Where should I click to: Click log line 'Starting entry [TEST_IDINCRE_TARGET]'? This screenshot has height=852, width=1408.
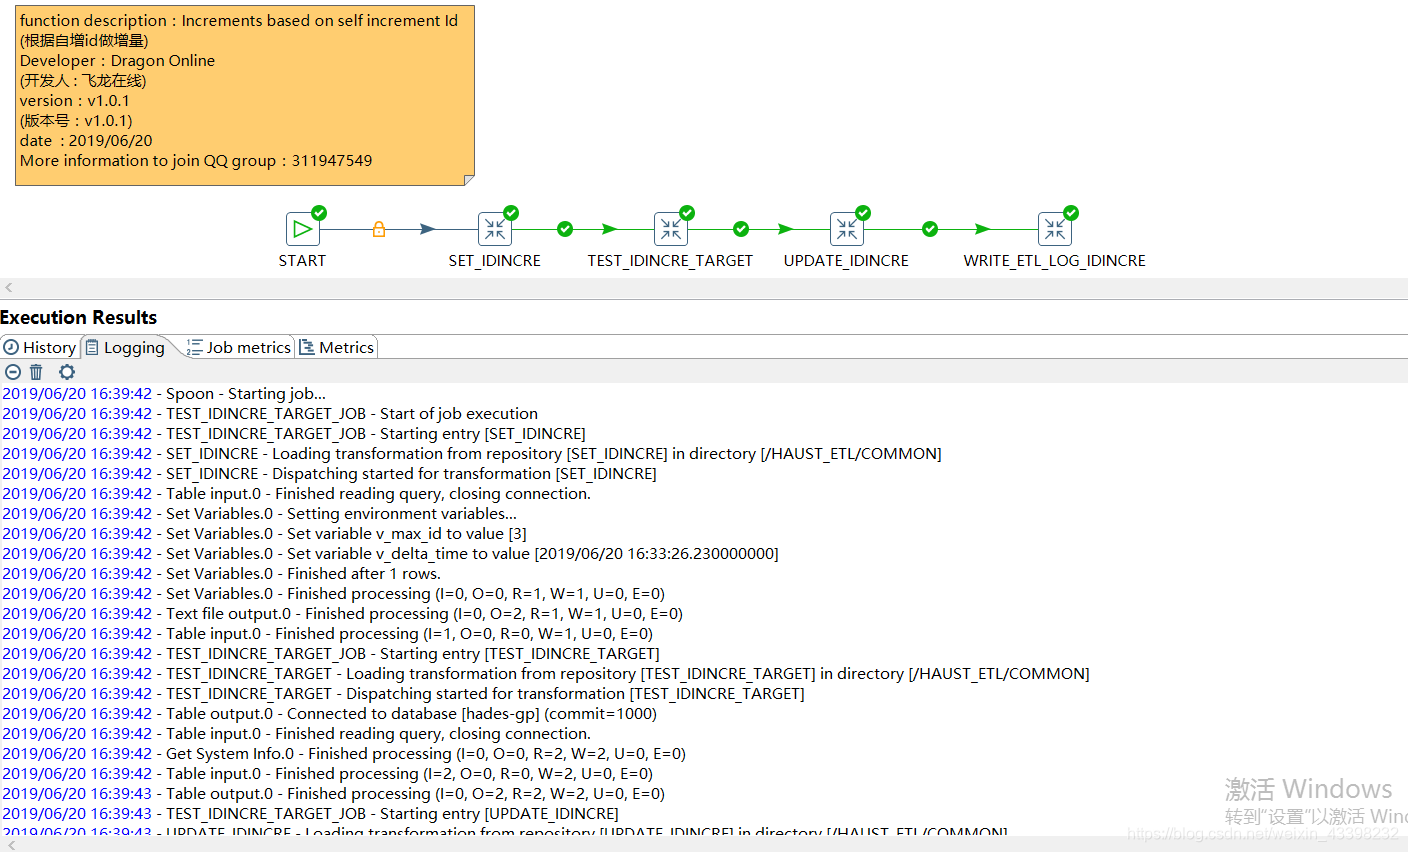coord(331,653)
